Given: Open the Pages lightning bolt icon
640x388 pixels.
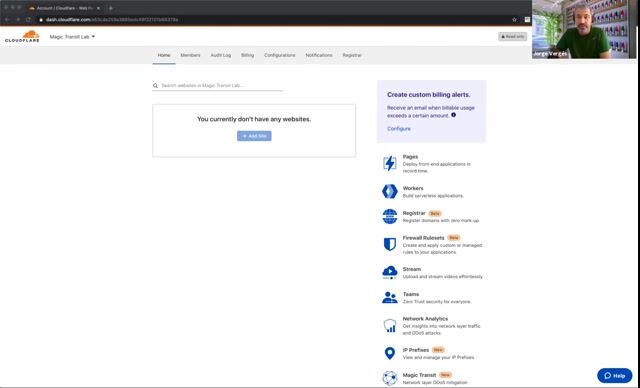Looking at the screenshot, I should [x=390, y=163].
